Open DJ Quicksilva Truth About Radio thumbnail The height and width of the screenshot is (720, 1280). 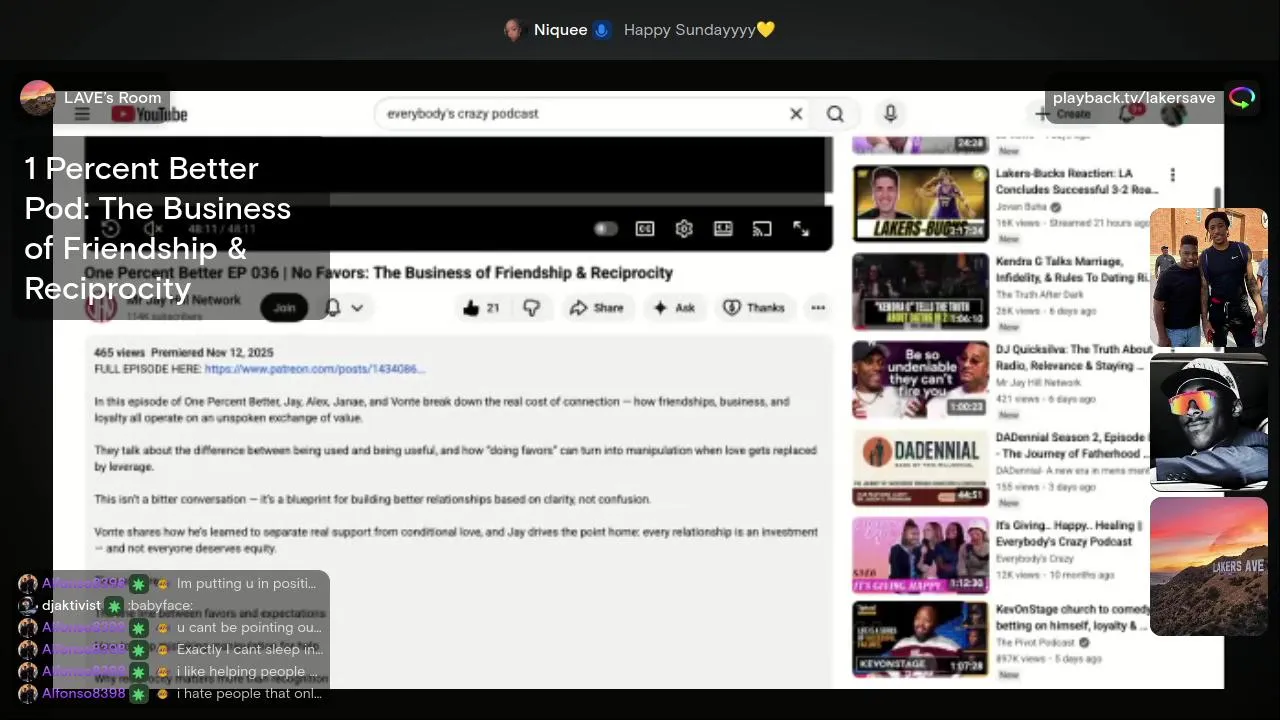pos(920,379)
